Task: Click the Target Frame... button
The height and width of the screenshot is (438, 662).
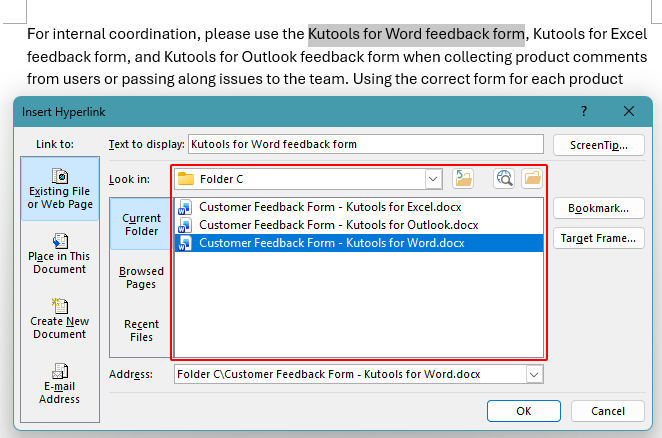Action: click(x=599, y=238)
